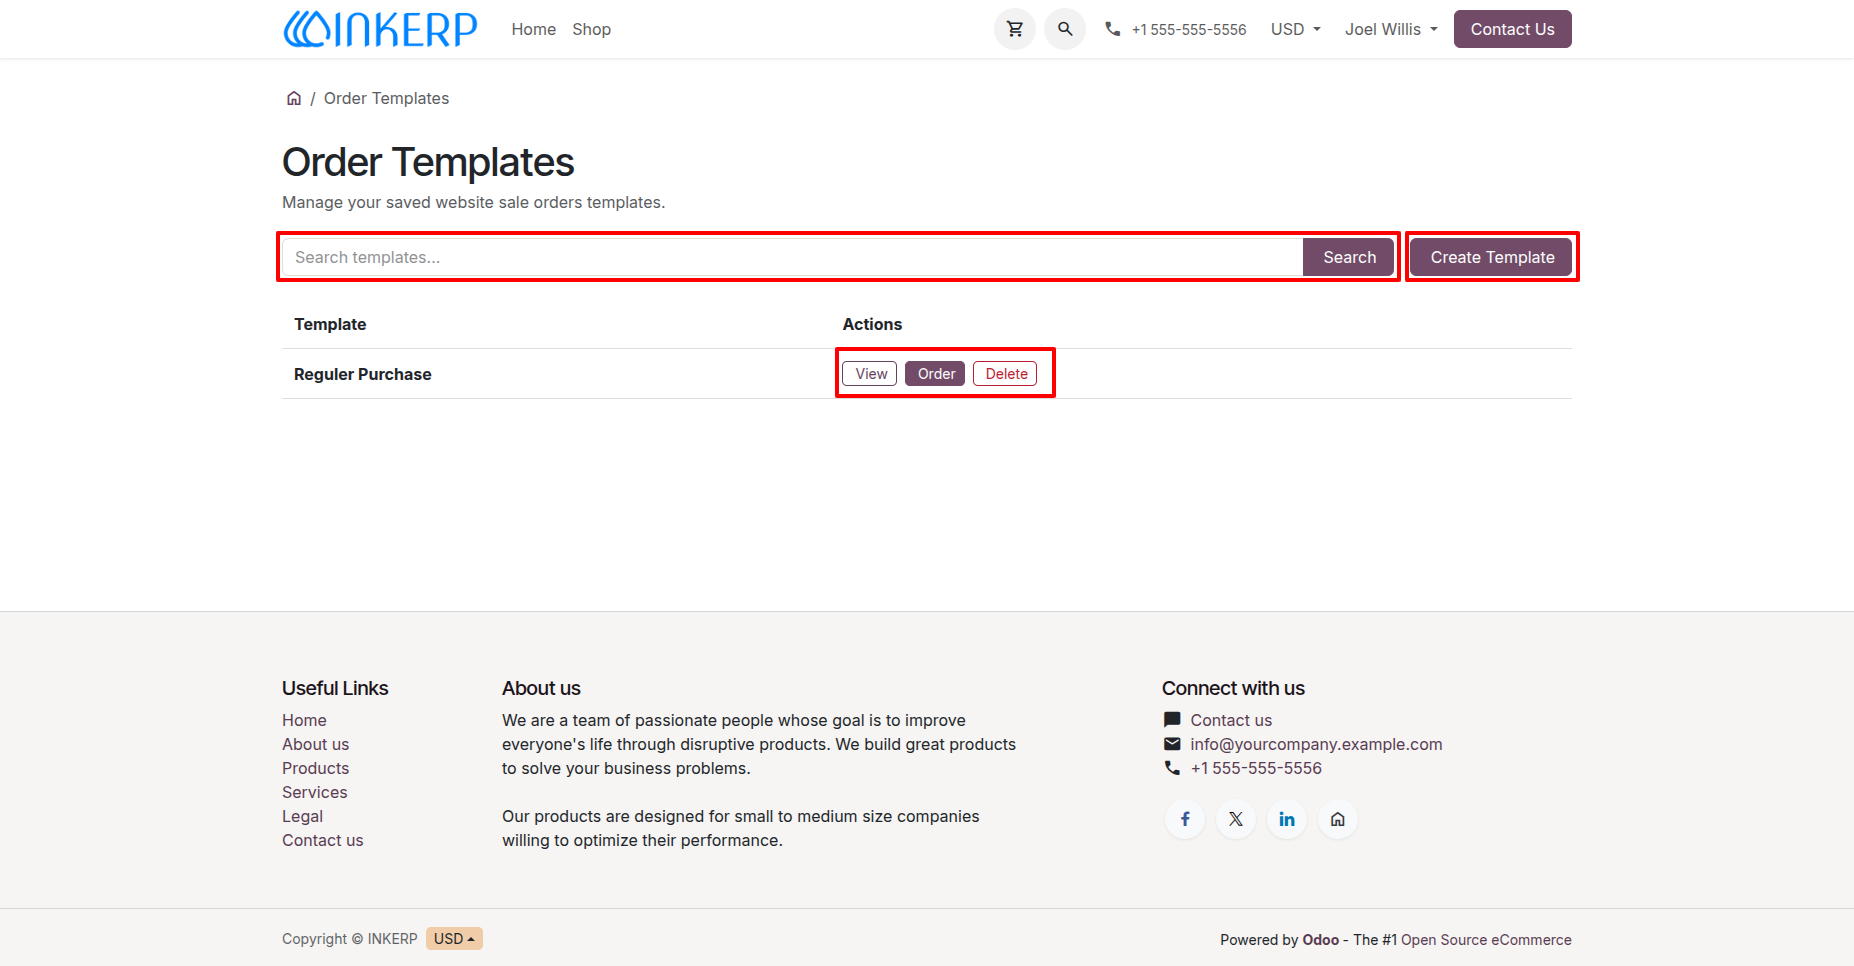Open the Shop menu item

[x=592, y=29]
